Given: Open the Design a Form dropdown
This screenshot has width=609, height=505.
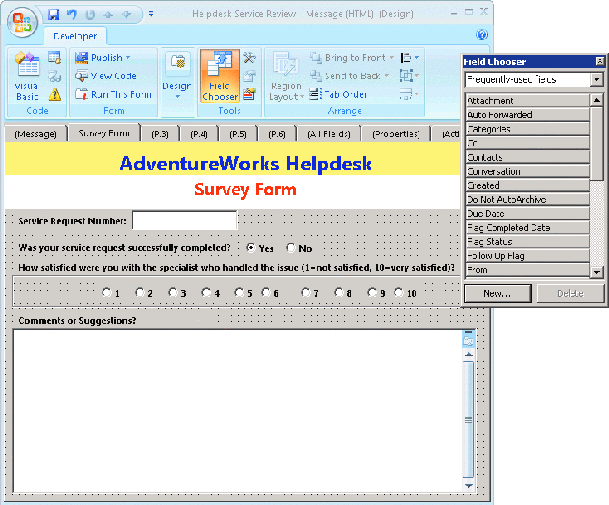Looking at the screenshot, I should click(x=177, y=77).
